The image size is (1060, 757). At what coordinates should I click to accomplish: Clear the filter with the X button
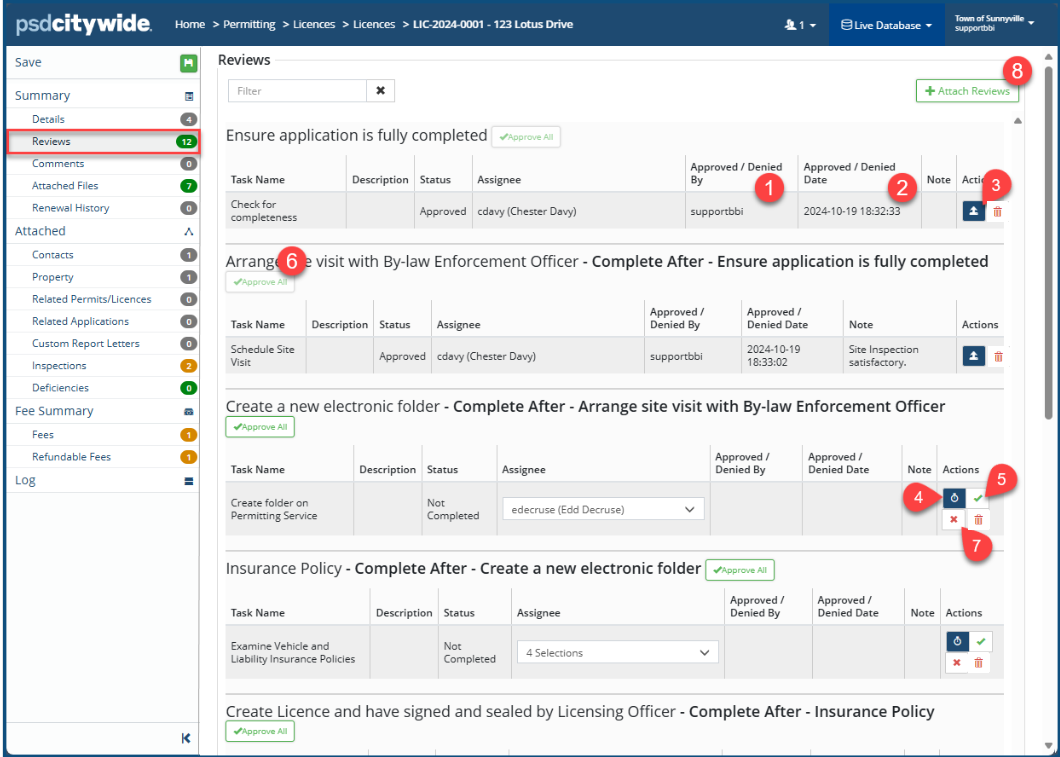pos(380,91)
